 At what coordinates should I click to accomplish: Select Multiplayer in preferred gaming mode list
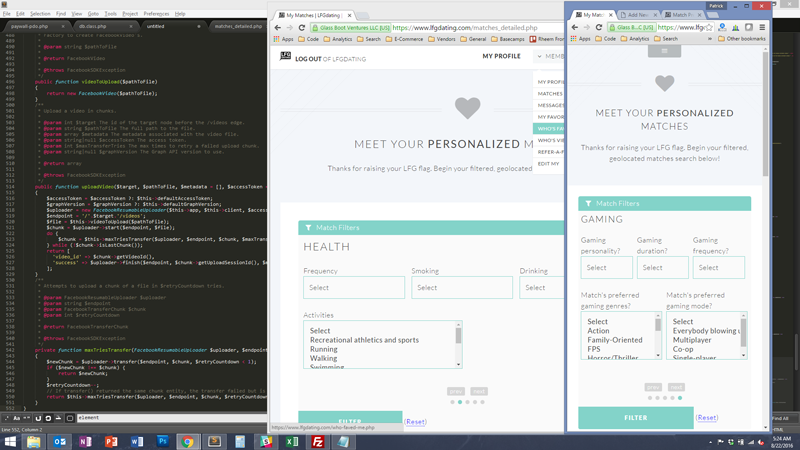tap(692, 340)
